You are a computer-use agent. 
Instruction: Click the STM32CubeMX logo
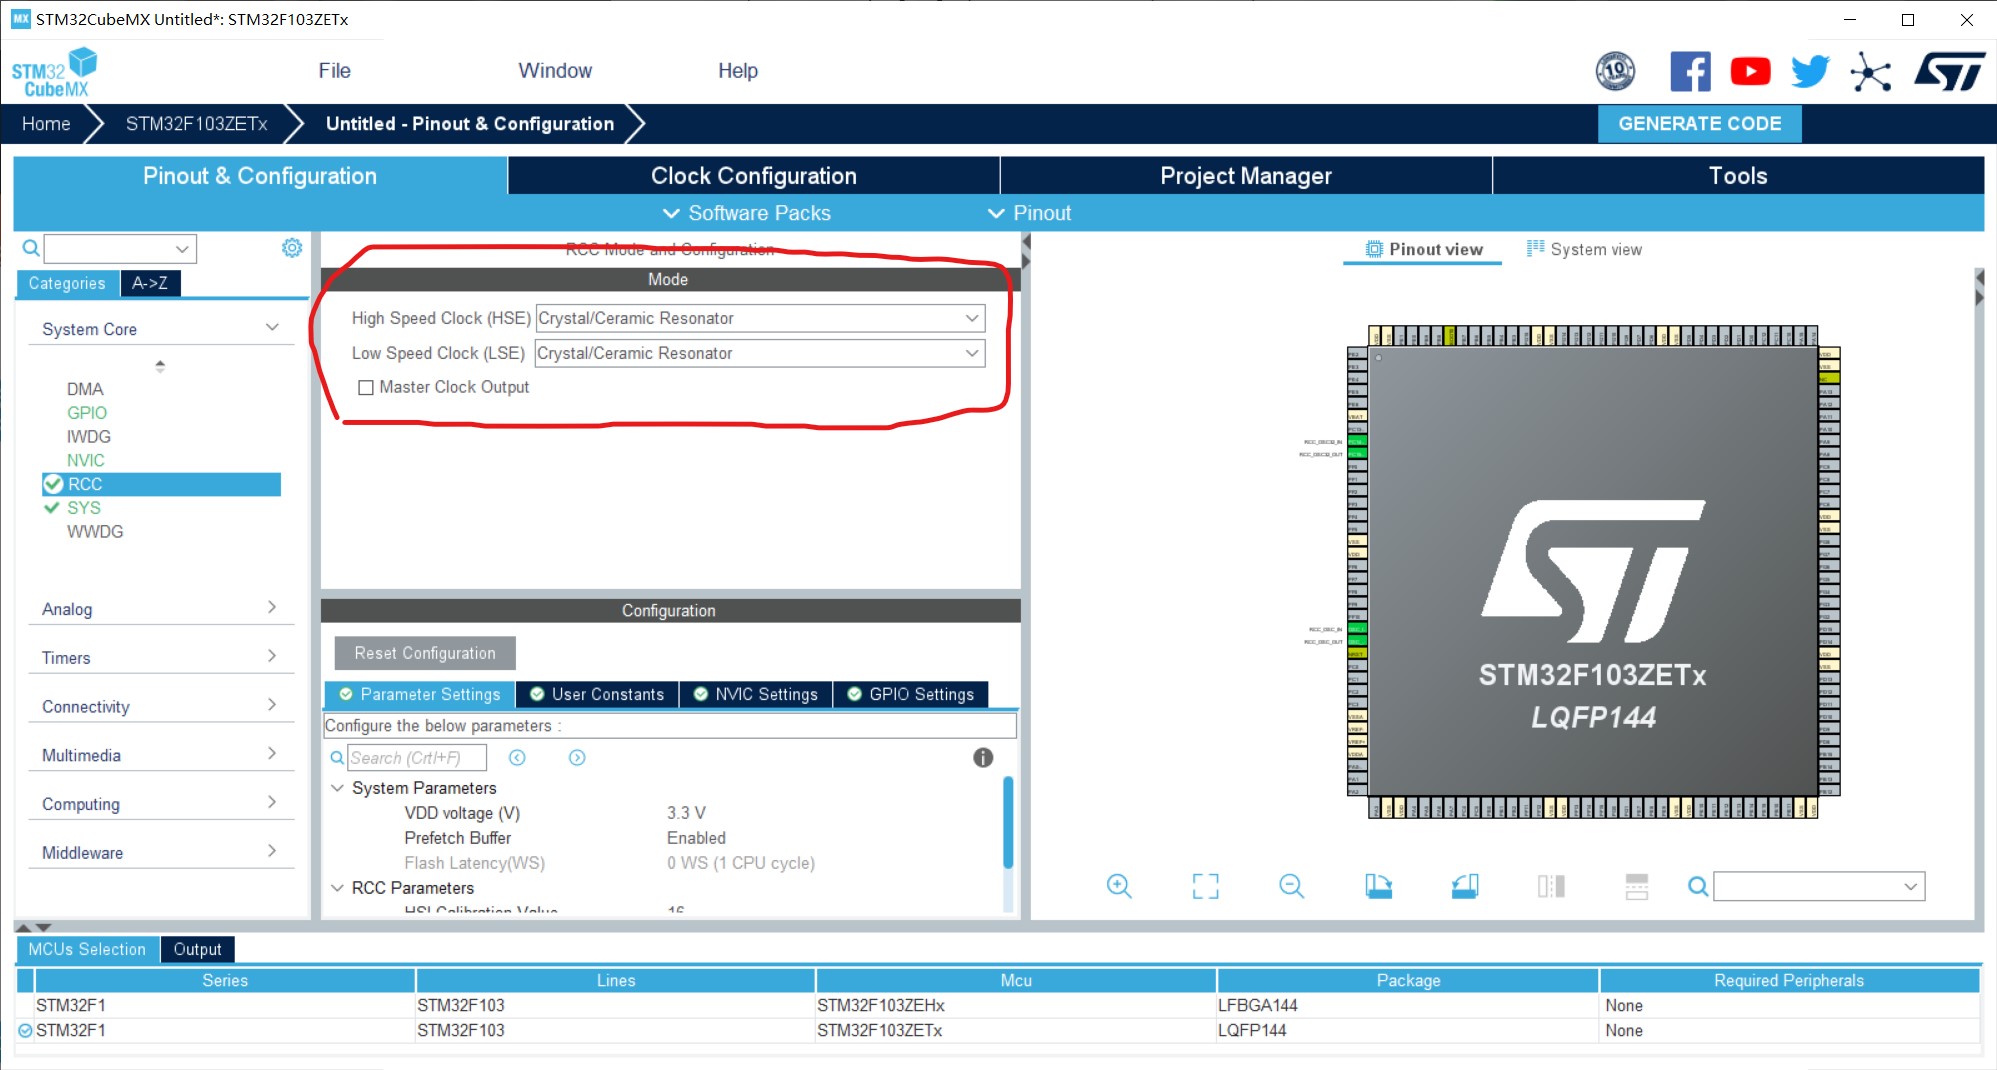tap(54, 73)
